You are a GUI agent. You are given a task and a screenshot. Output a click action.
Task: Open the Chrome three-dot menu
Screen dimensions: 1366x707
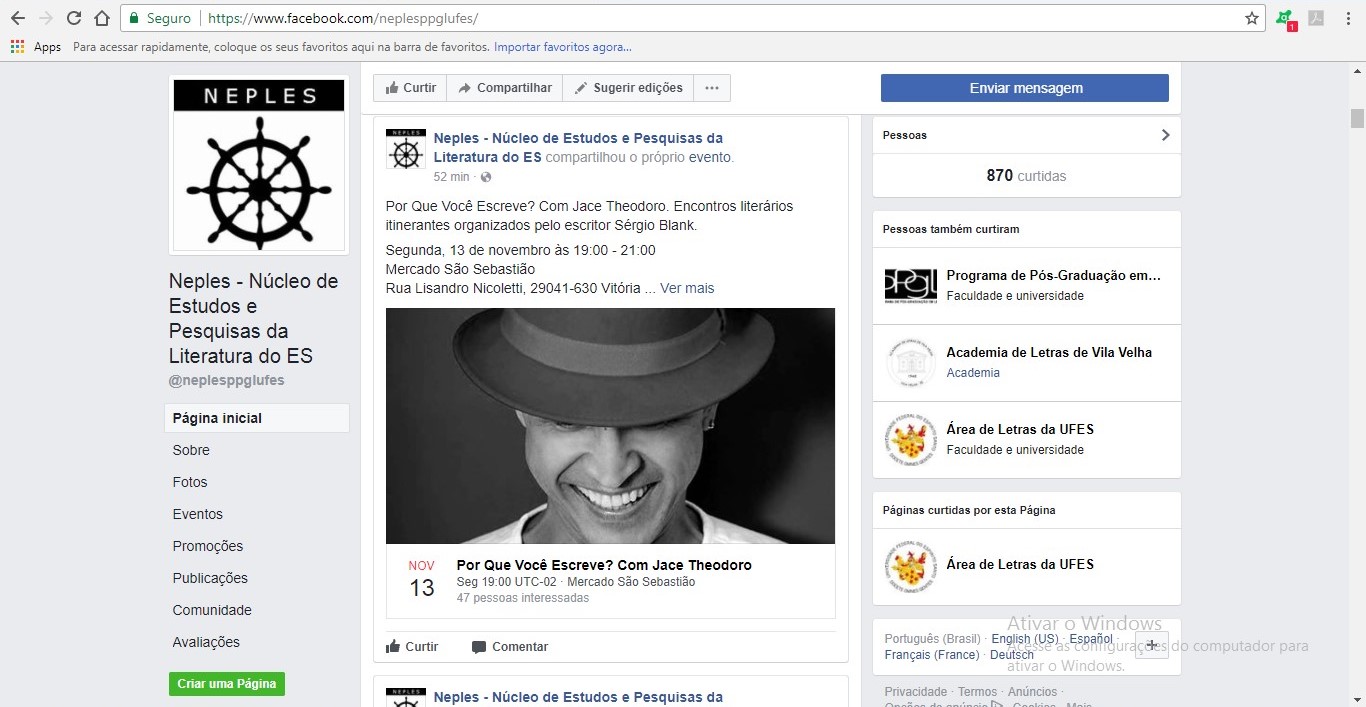[x=1346, y=18]
